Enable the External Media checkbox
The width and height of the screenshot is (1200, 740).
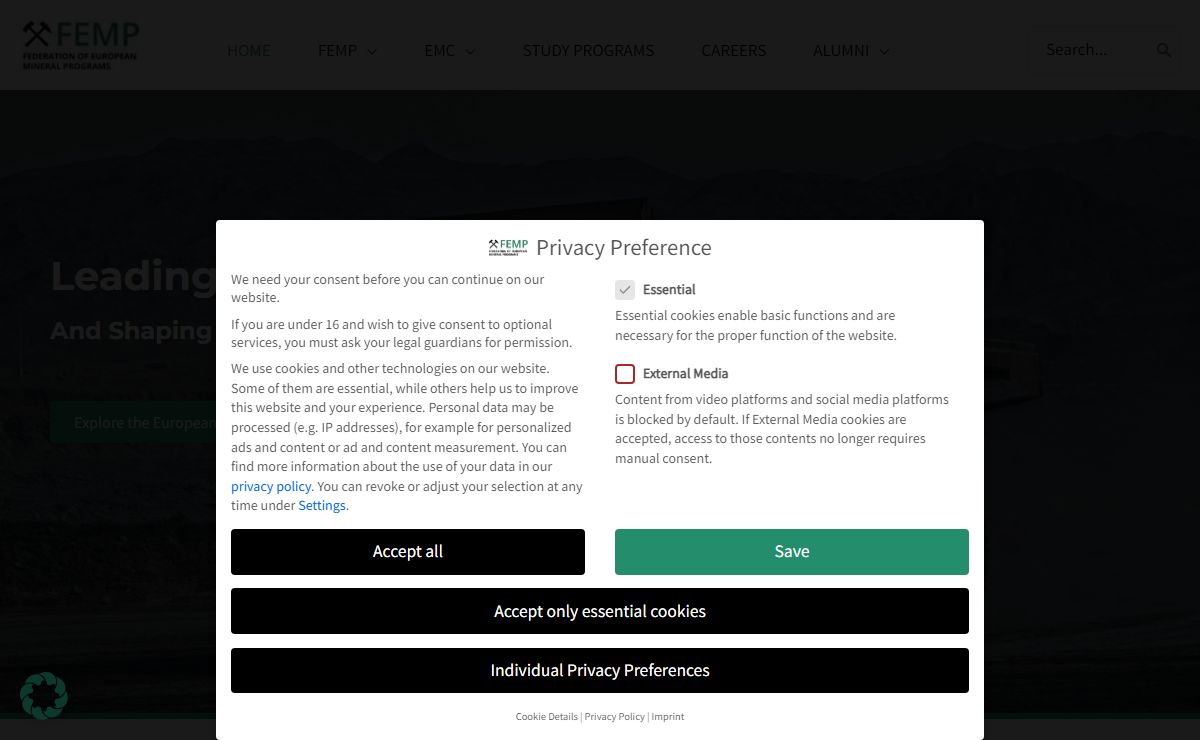pos(625,374)
